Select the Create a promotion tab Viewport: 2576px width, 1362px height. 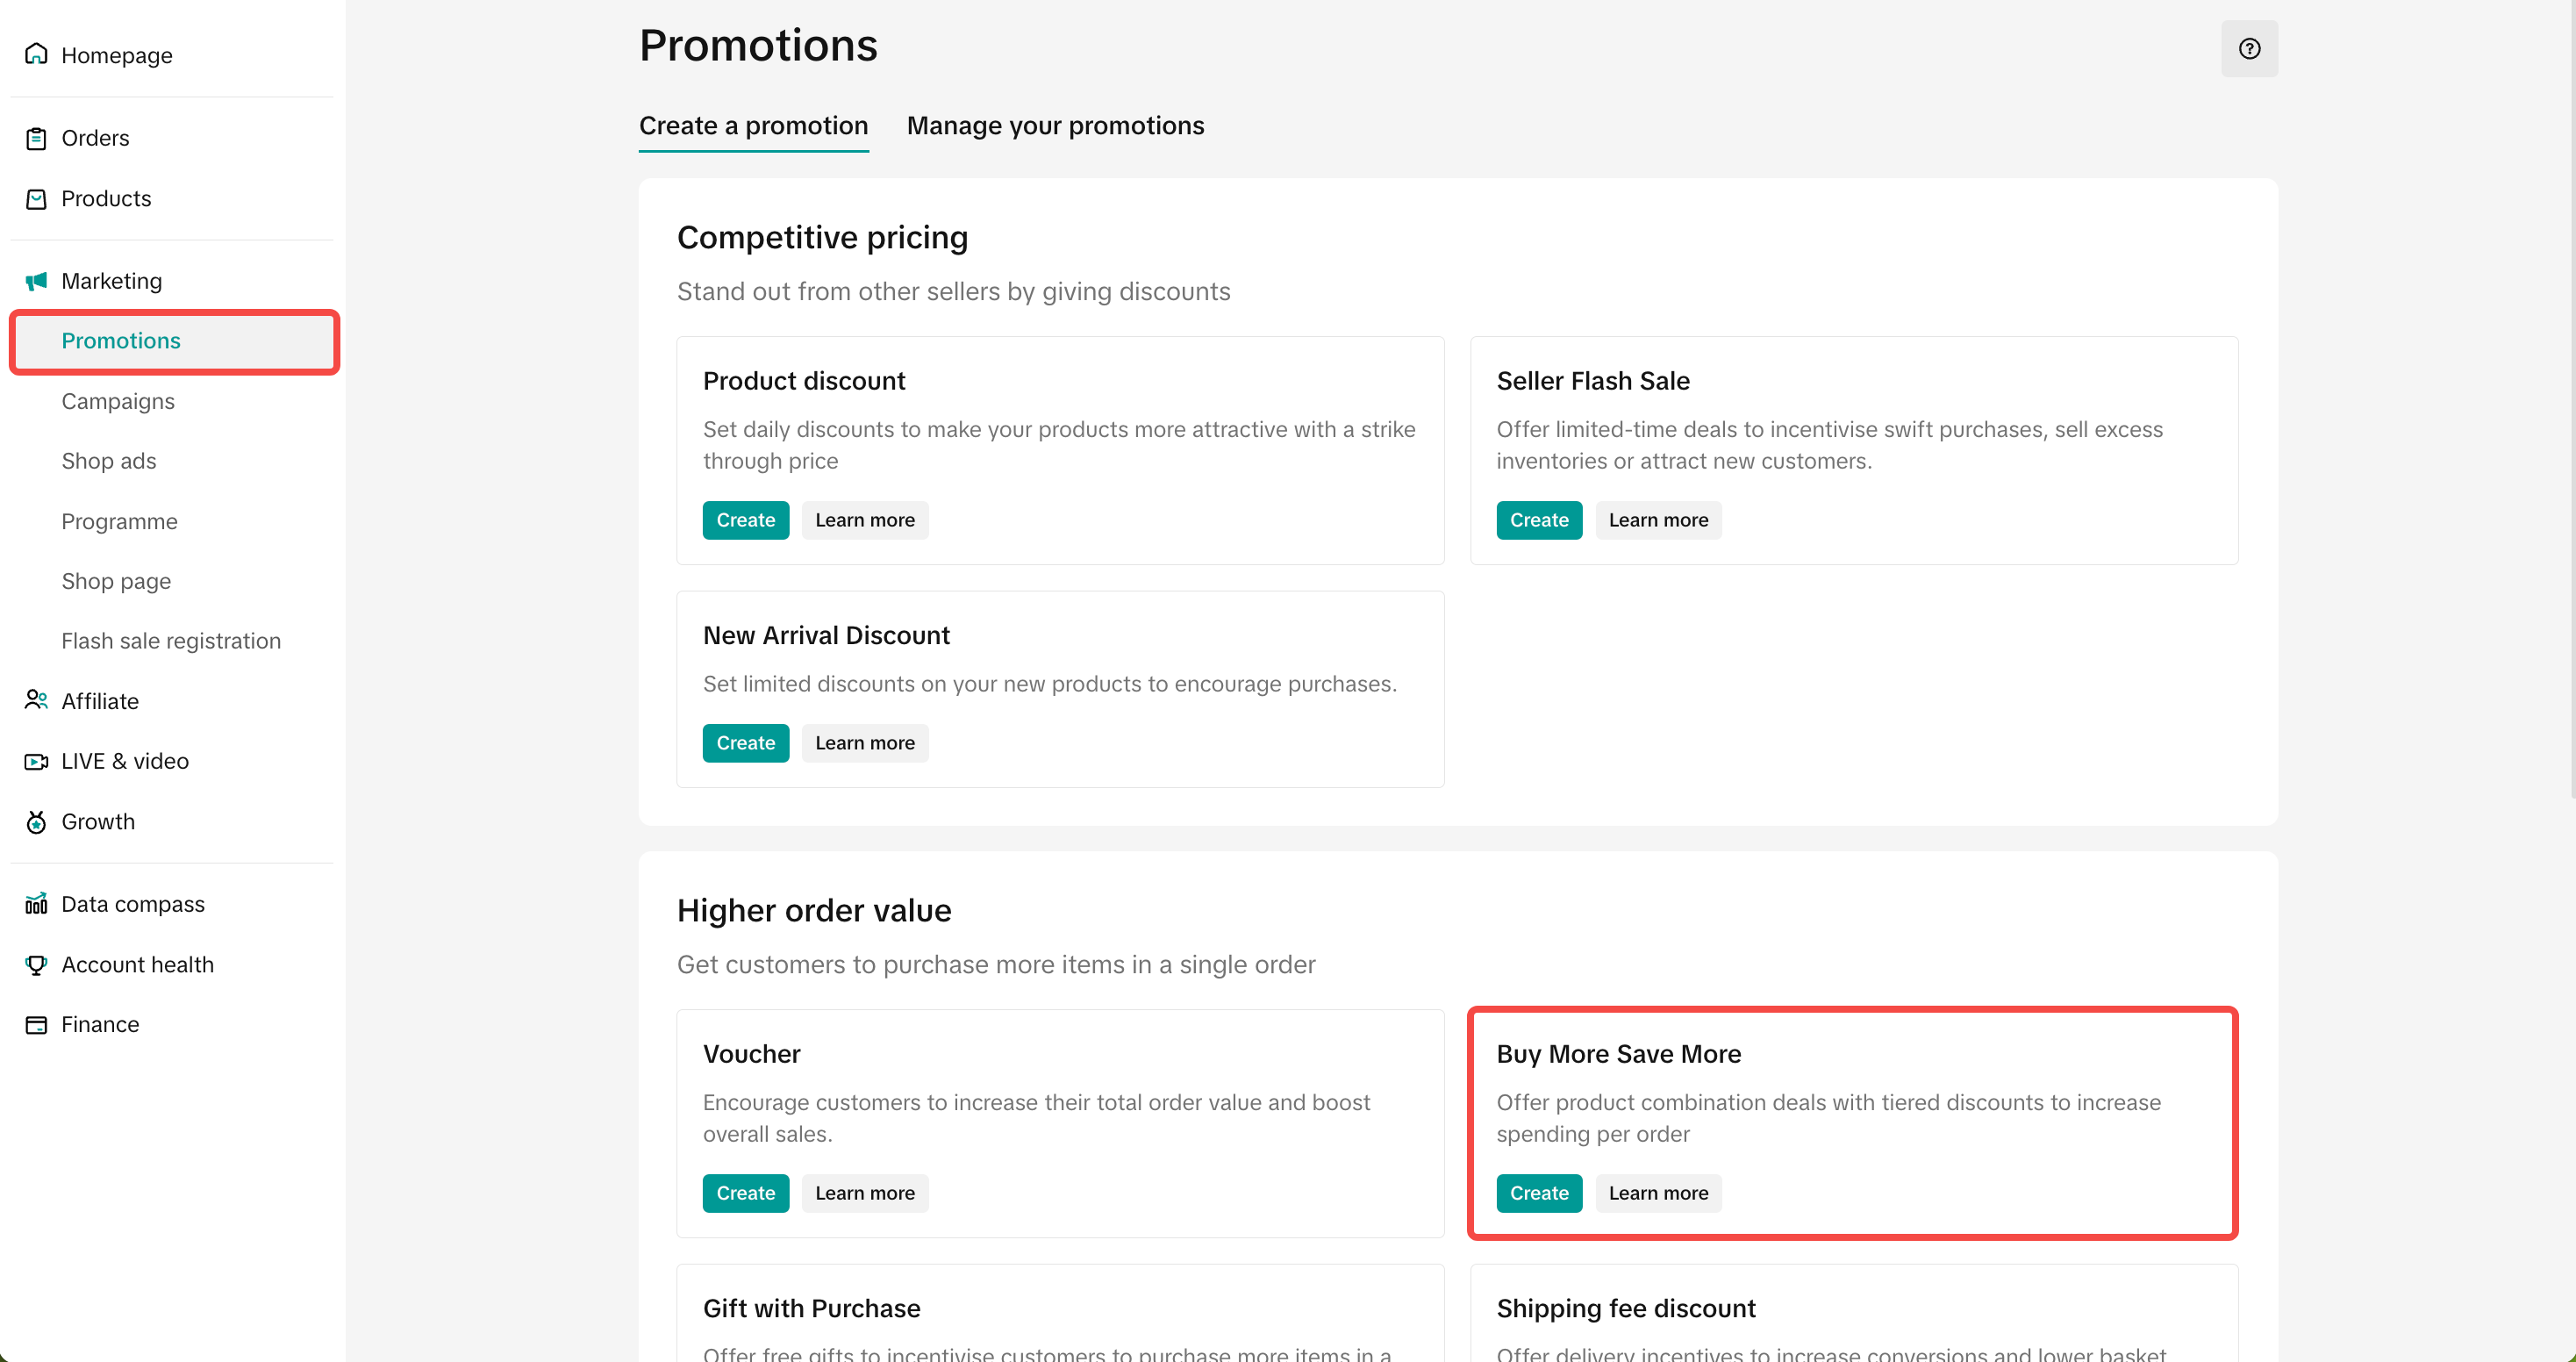tap(753, 126)
